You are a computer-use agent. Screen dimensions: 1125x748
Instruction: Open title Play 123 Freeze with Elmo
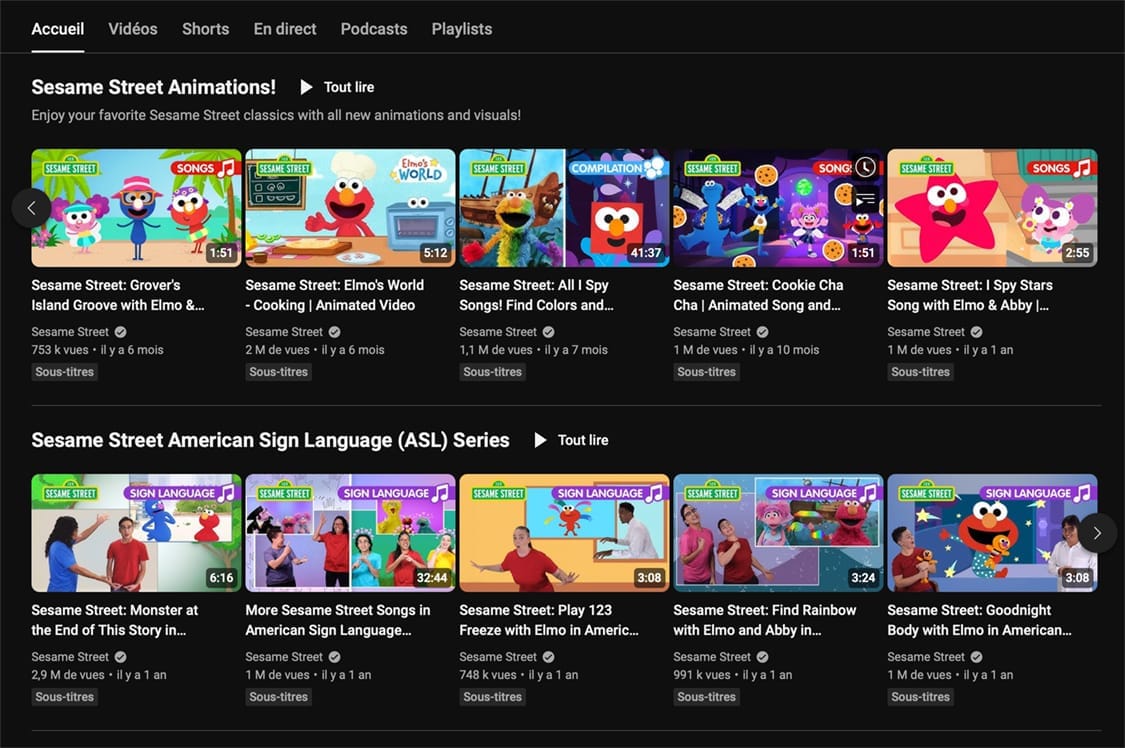pyautogui.click(x=549, y=620)
